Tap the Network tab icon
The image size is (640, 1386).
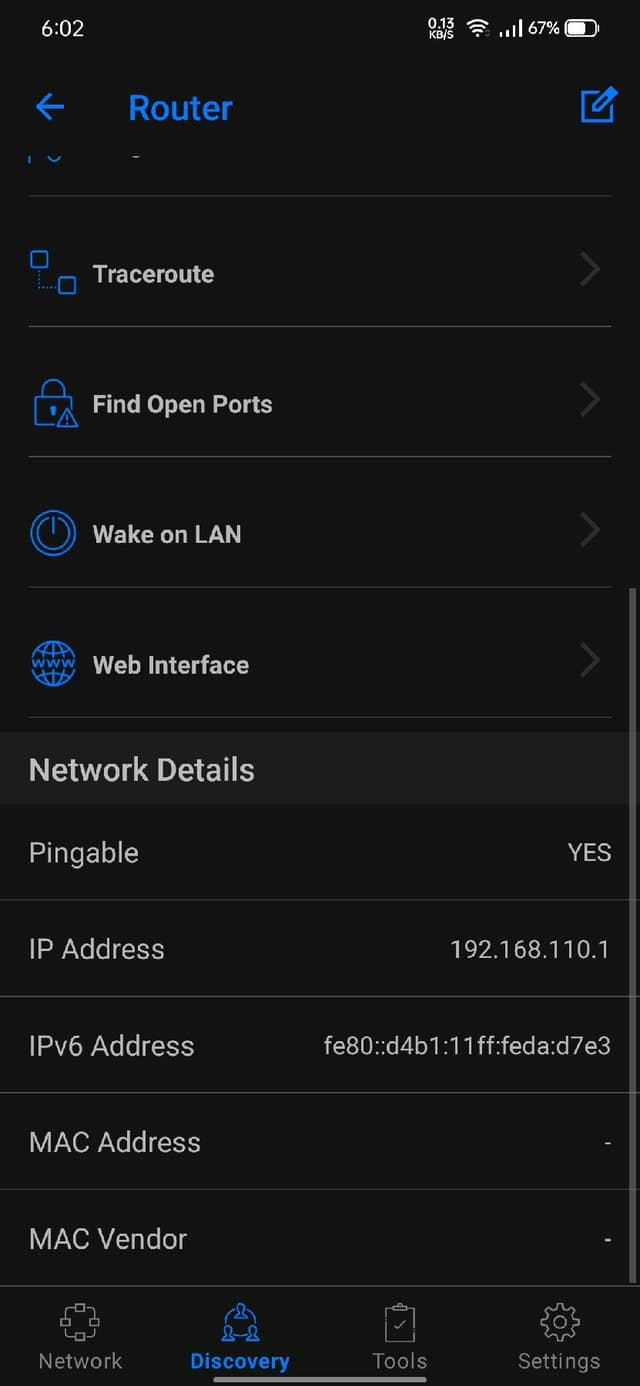click(80, 1323)
